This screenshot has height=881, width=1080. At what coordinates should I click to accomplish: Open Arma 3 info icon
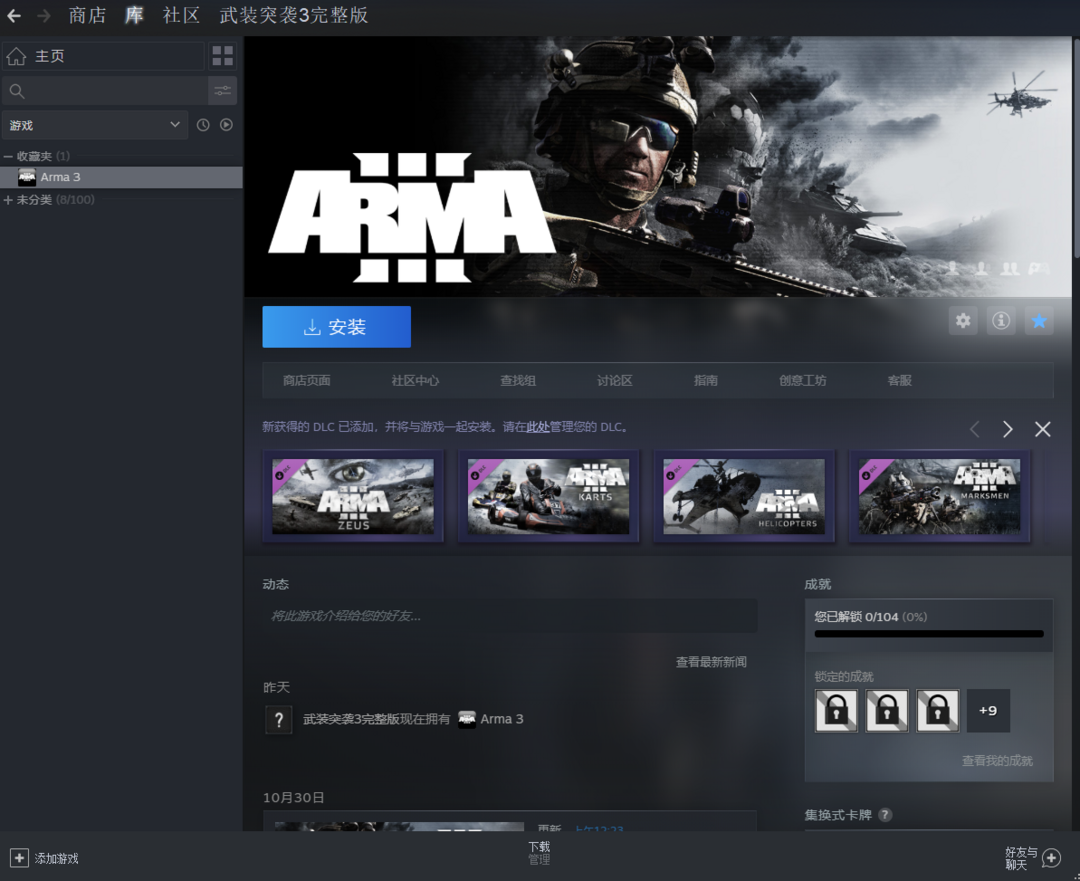click(1001, 321)
